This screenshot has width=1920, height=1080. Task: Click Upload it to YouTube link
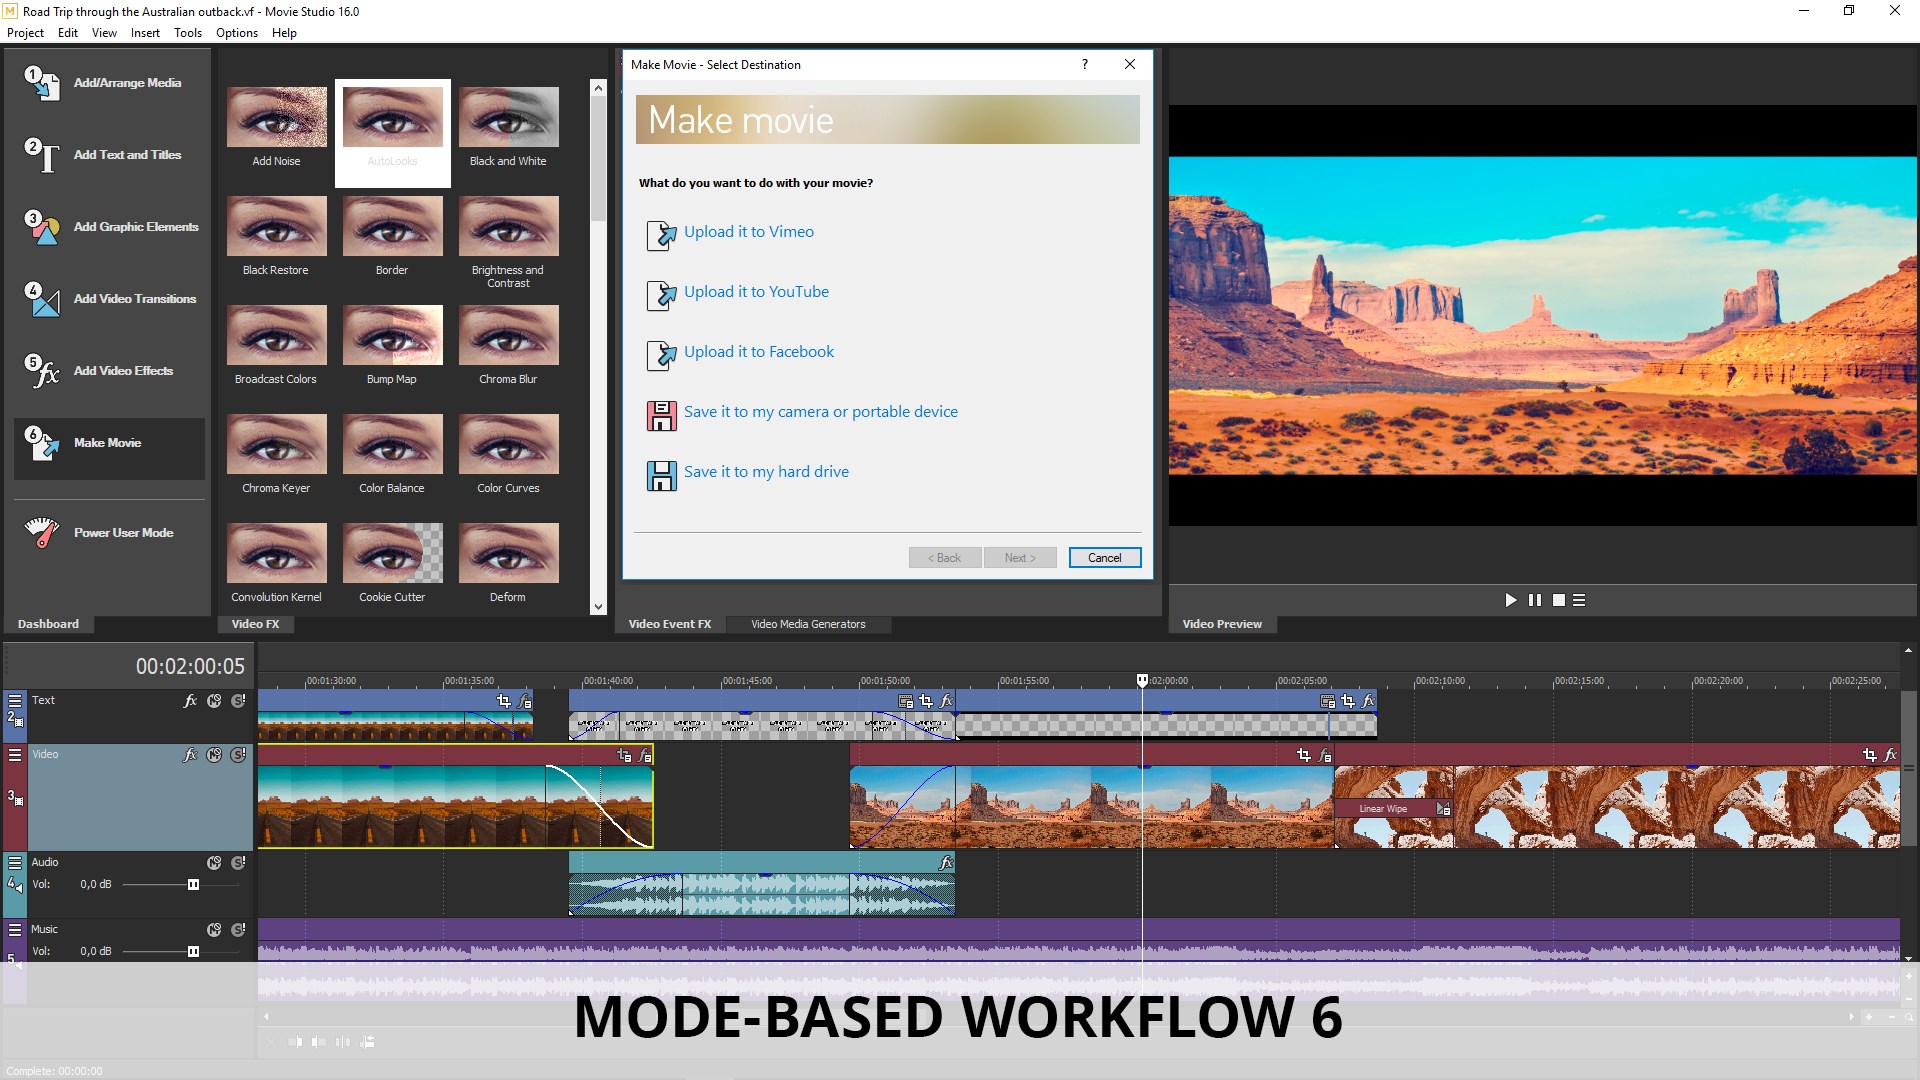[x=756, y=292]
